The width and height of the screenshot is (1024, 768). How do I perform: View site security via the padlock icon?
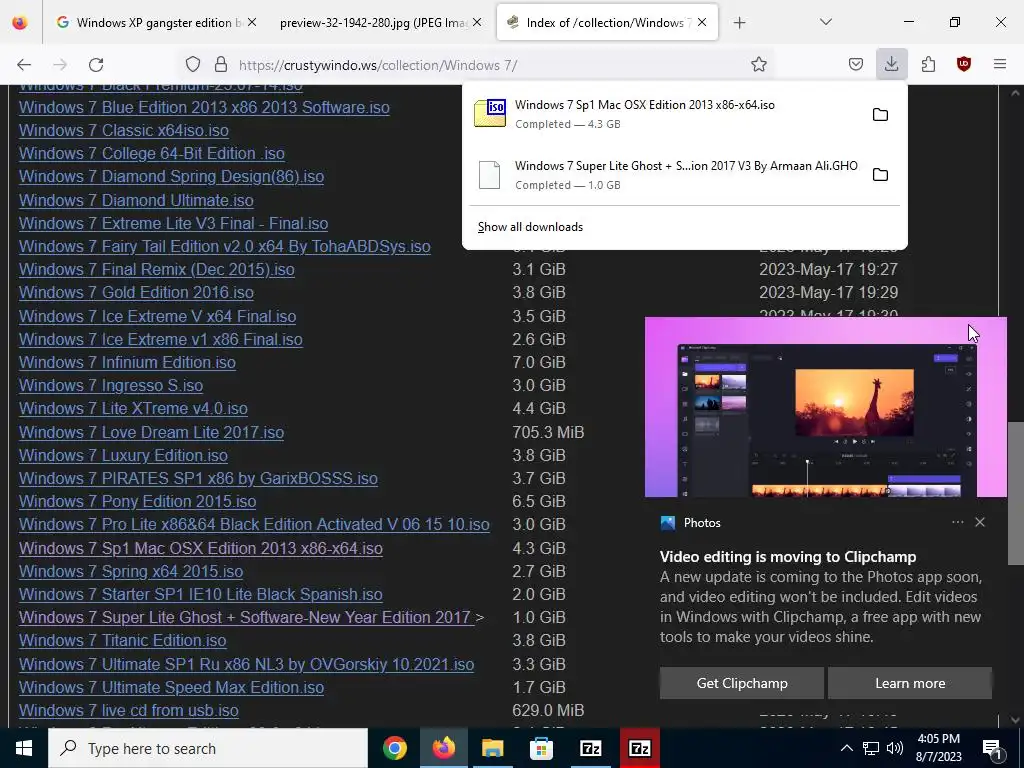(221, 65)
